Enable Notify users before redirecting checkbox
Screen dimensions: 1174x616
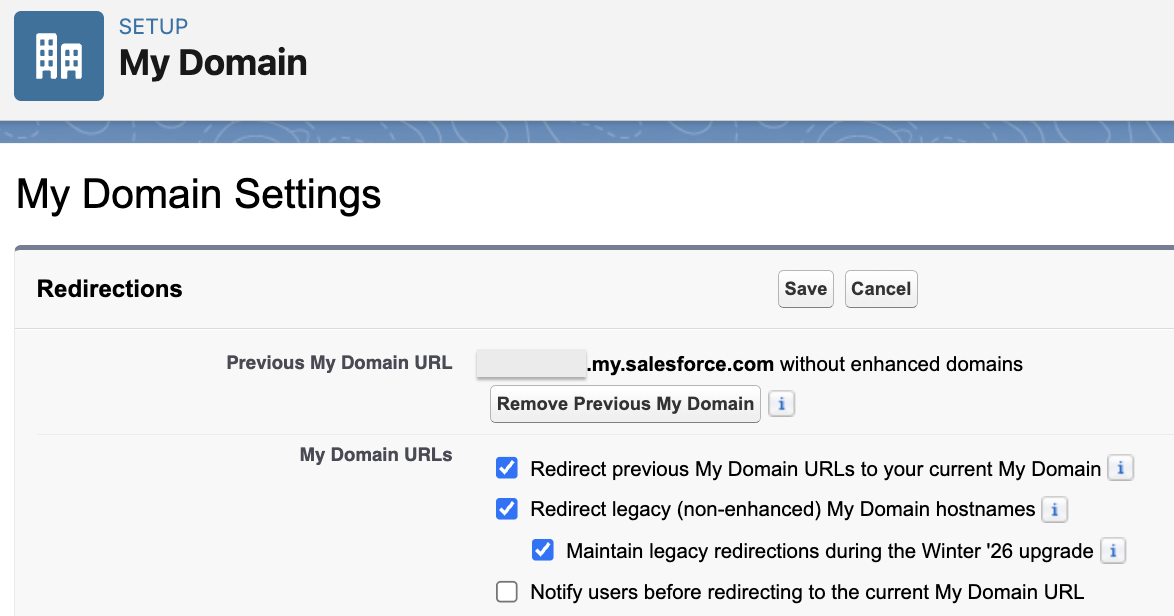(507, 592)
